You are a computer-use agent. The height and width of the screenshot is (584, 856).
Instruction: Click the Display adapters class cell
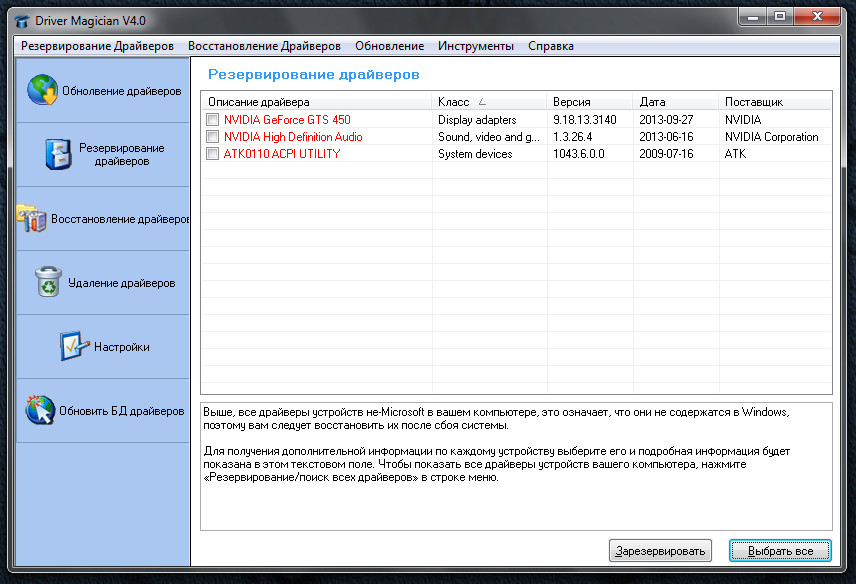point(477,120)
